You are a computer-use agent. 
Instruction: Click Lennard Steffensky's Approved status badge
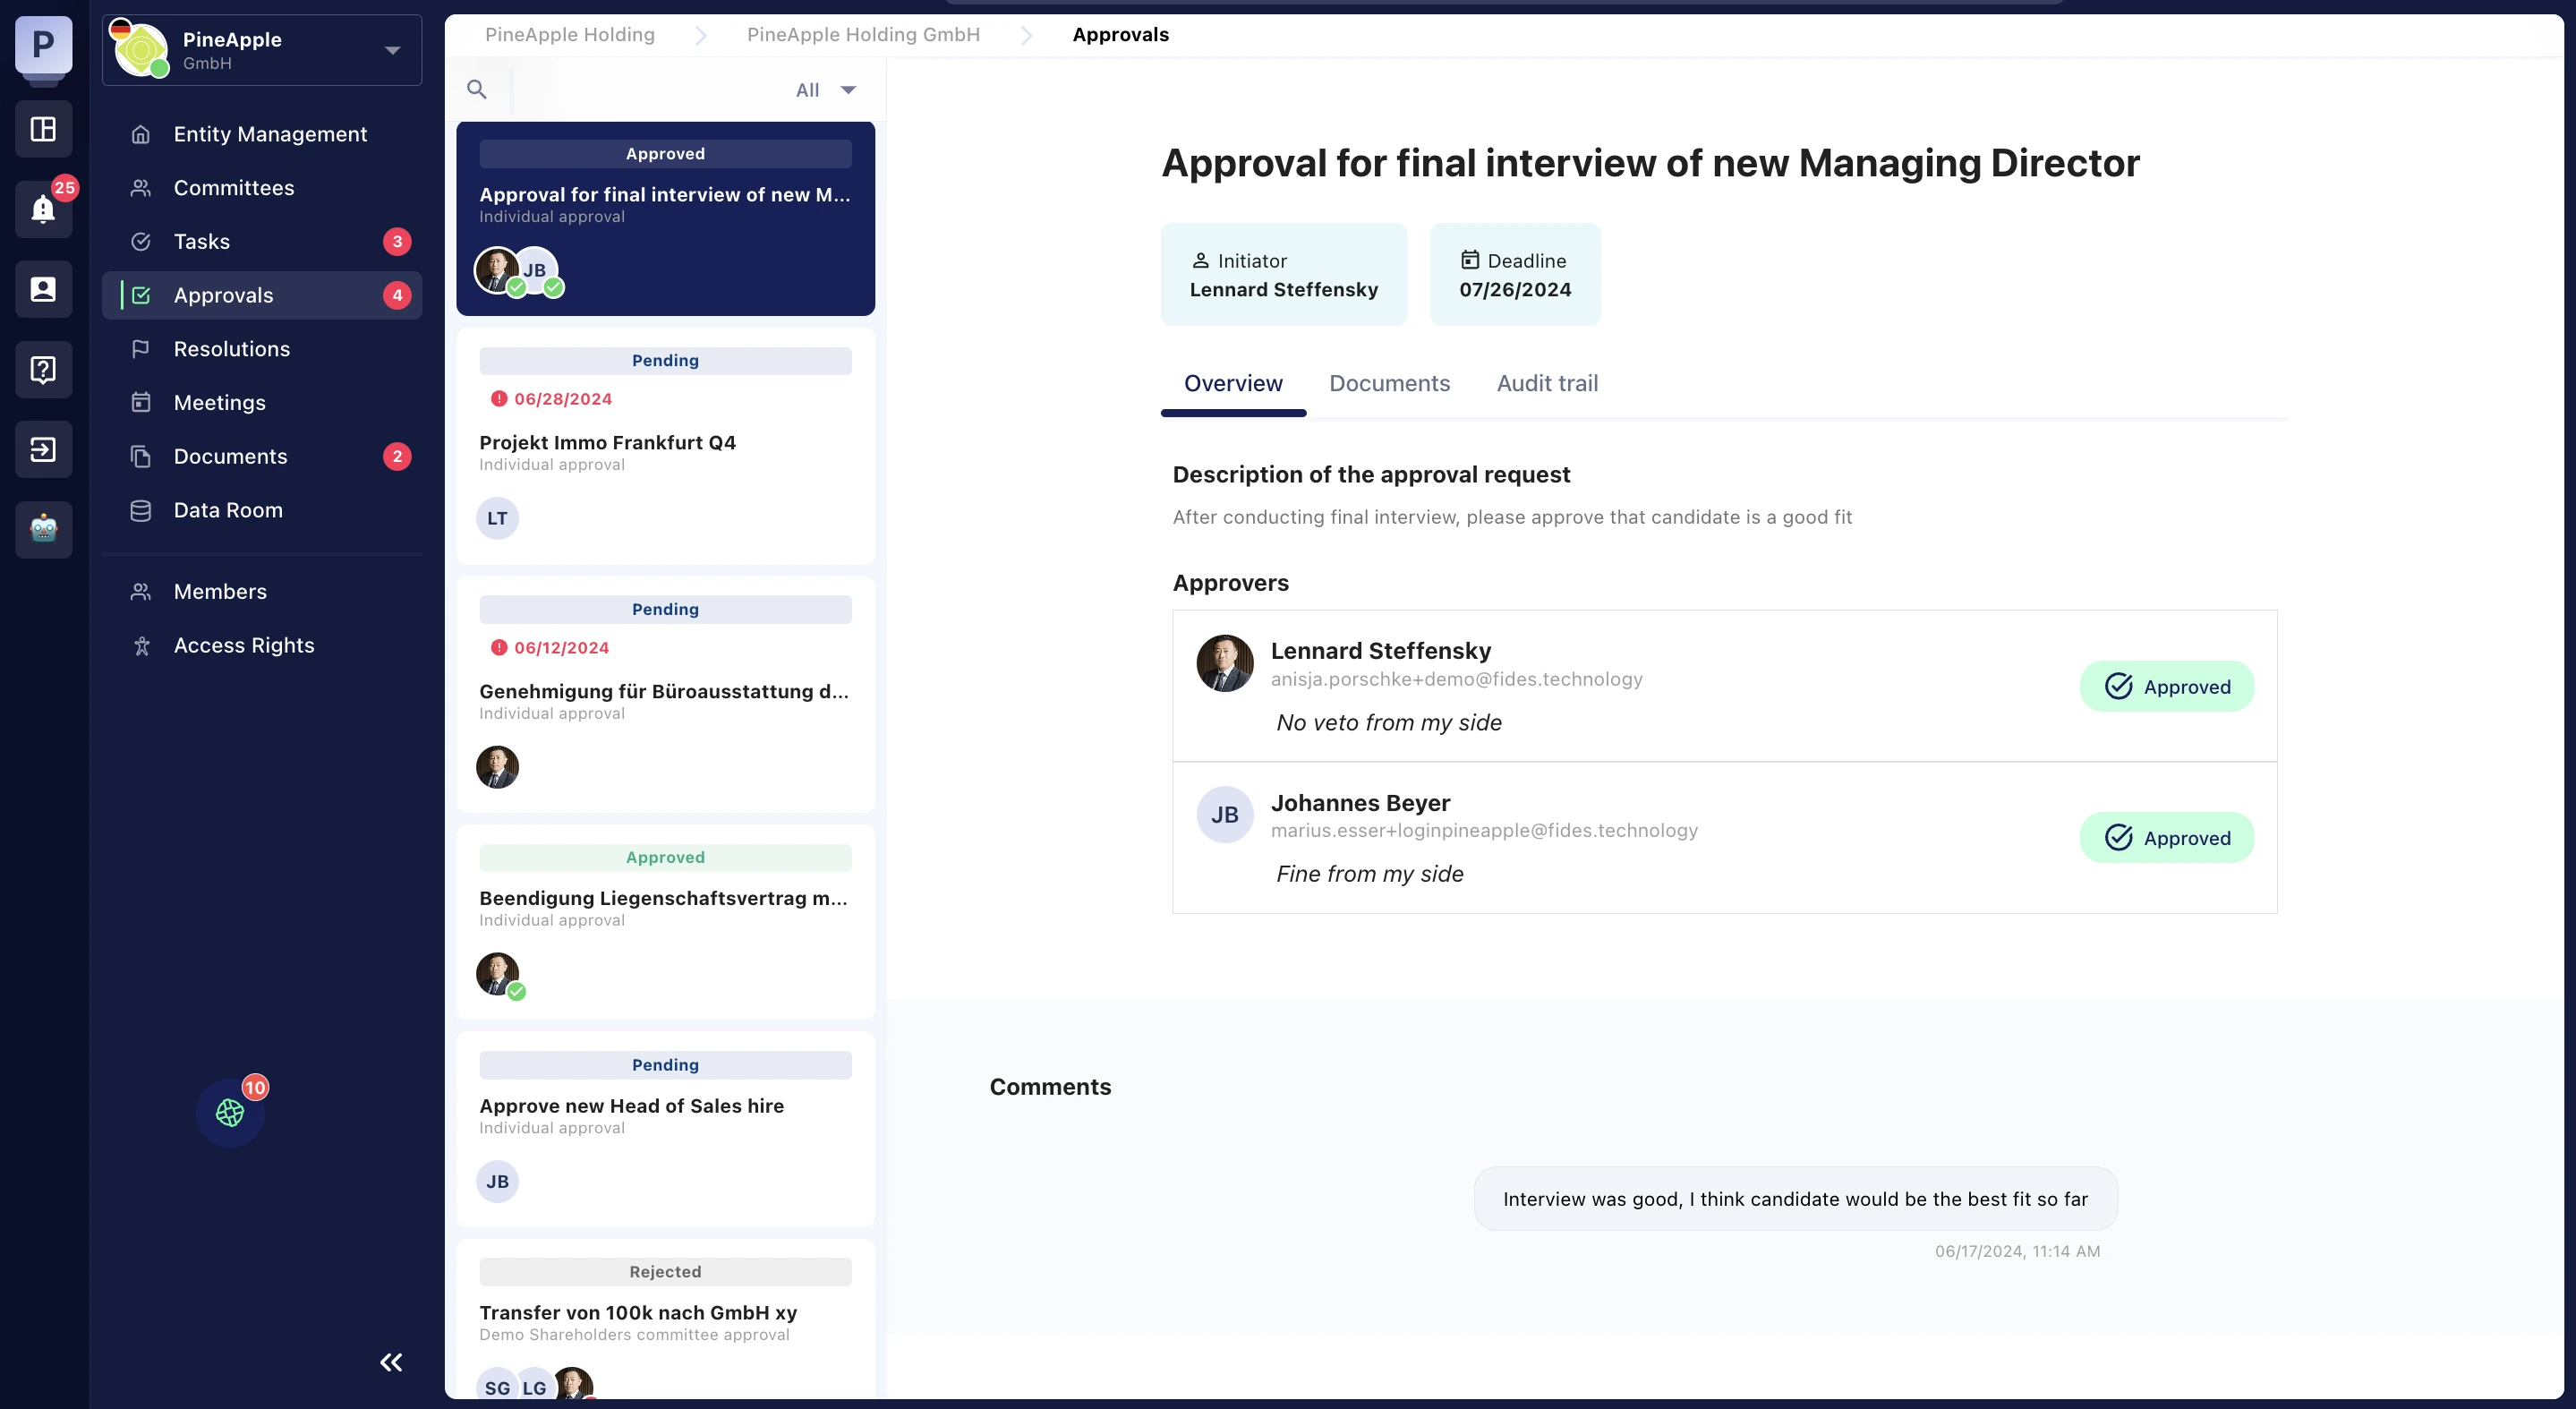pyautogui.click(x=2166, y=687)
